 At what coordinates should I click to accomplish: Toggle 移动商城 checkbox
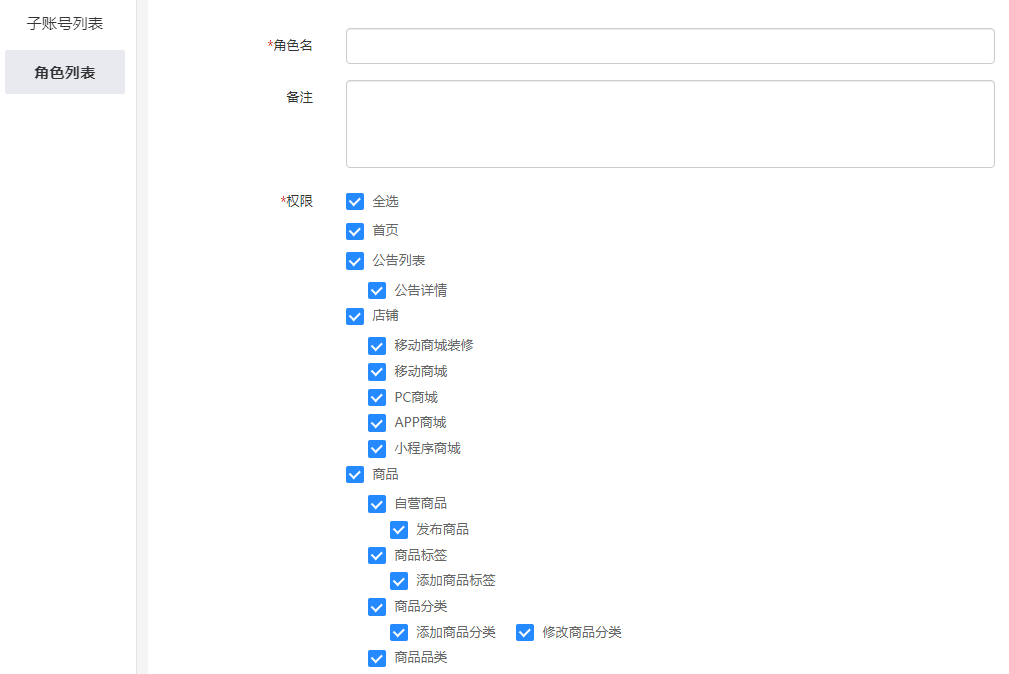377,372
